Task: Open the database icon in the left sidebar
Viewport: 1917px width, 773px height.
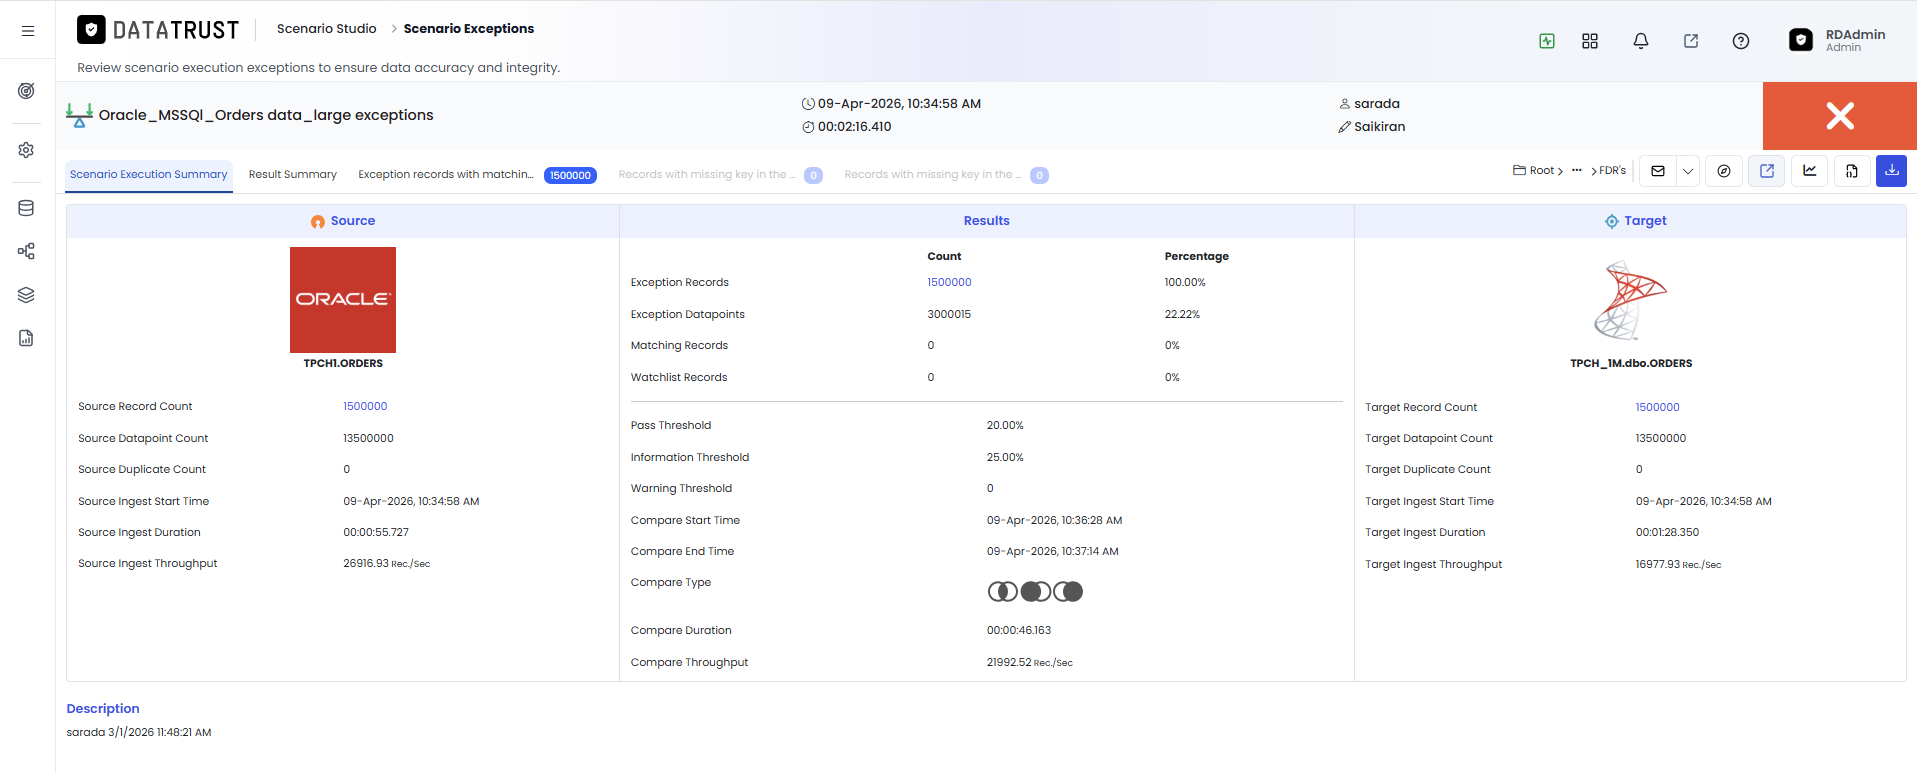Action: (27, 208)
